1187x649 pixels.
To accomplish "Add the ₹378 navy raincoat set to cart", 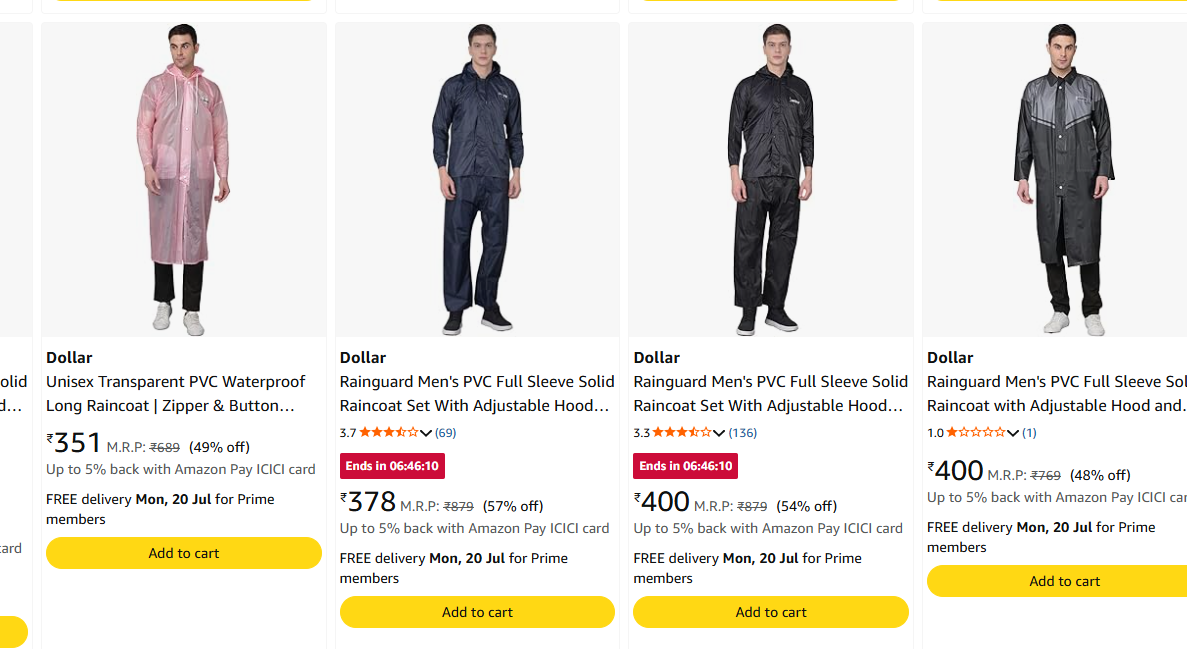I will 477,612.
